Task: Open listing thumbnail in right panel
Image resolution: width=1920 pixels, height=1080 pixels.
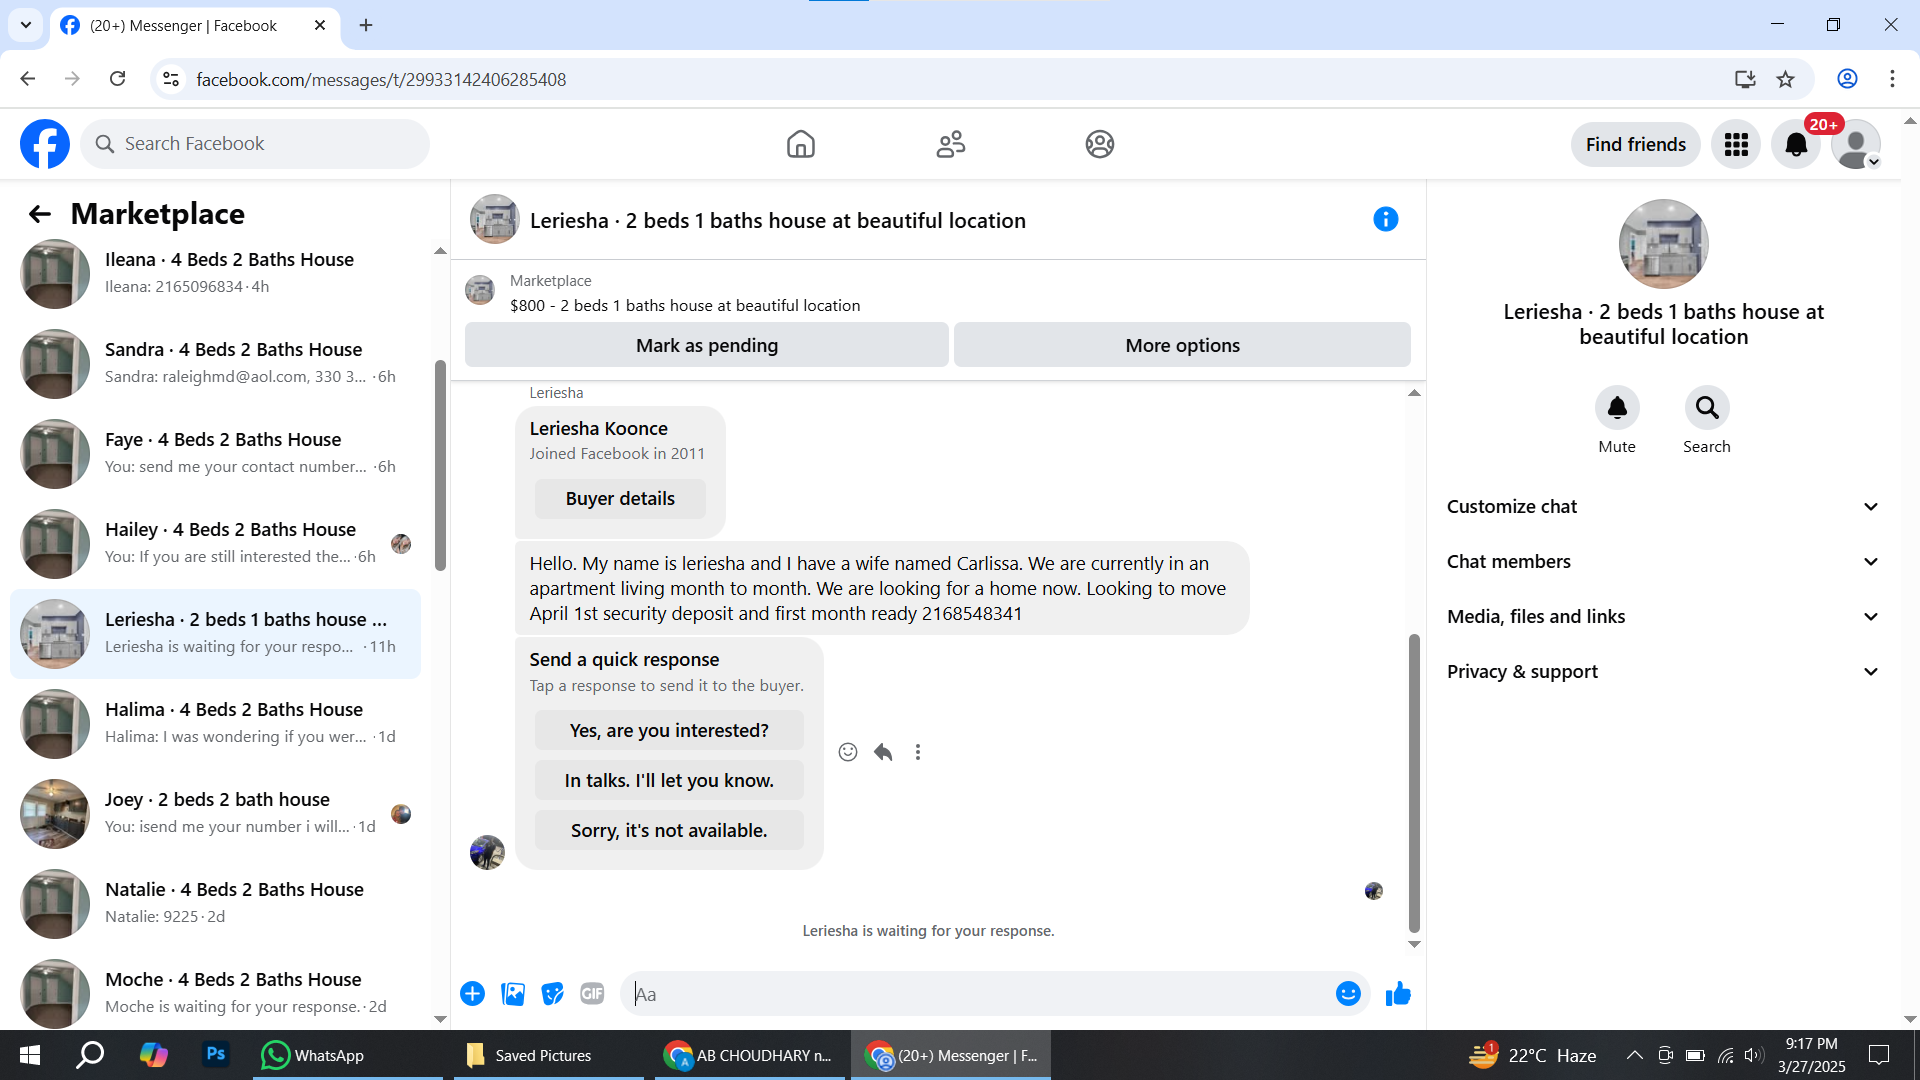Action: click(1663, 244)
